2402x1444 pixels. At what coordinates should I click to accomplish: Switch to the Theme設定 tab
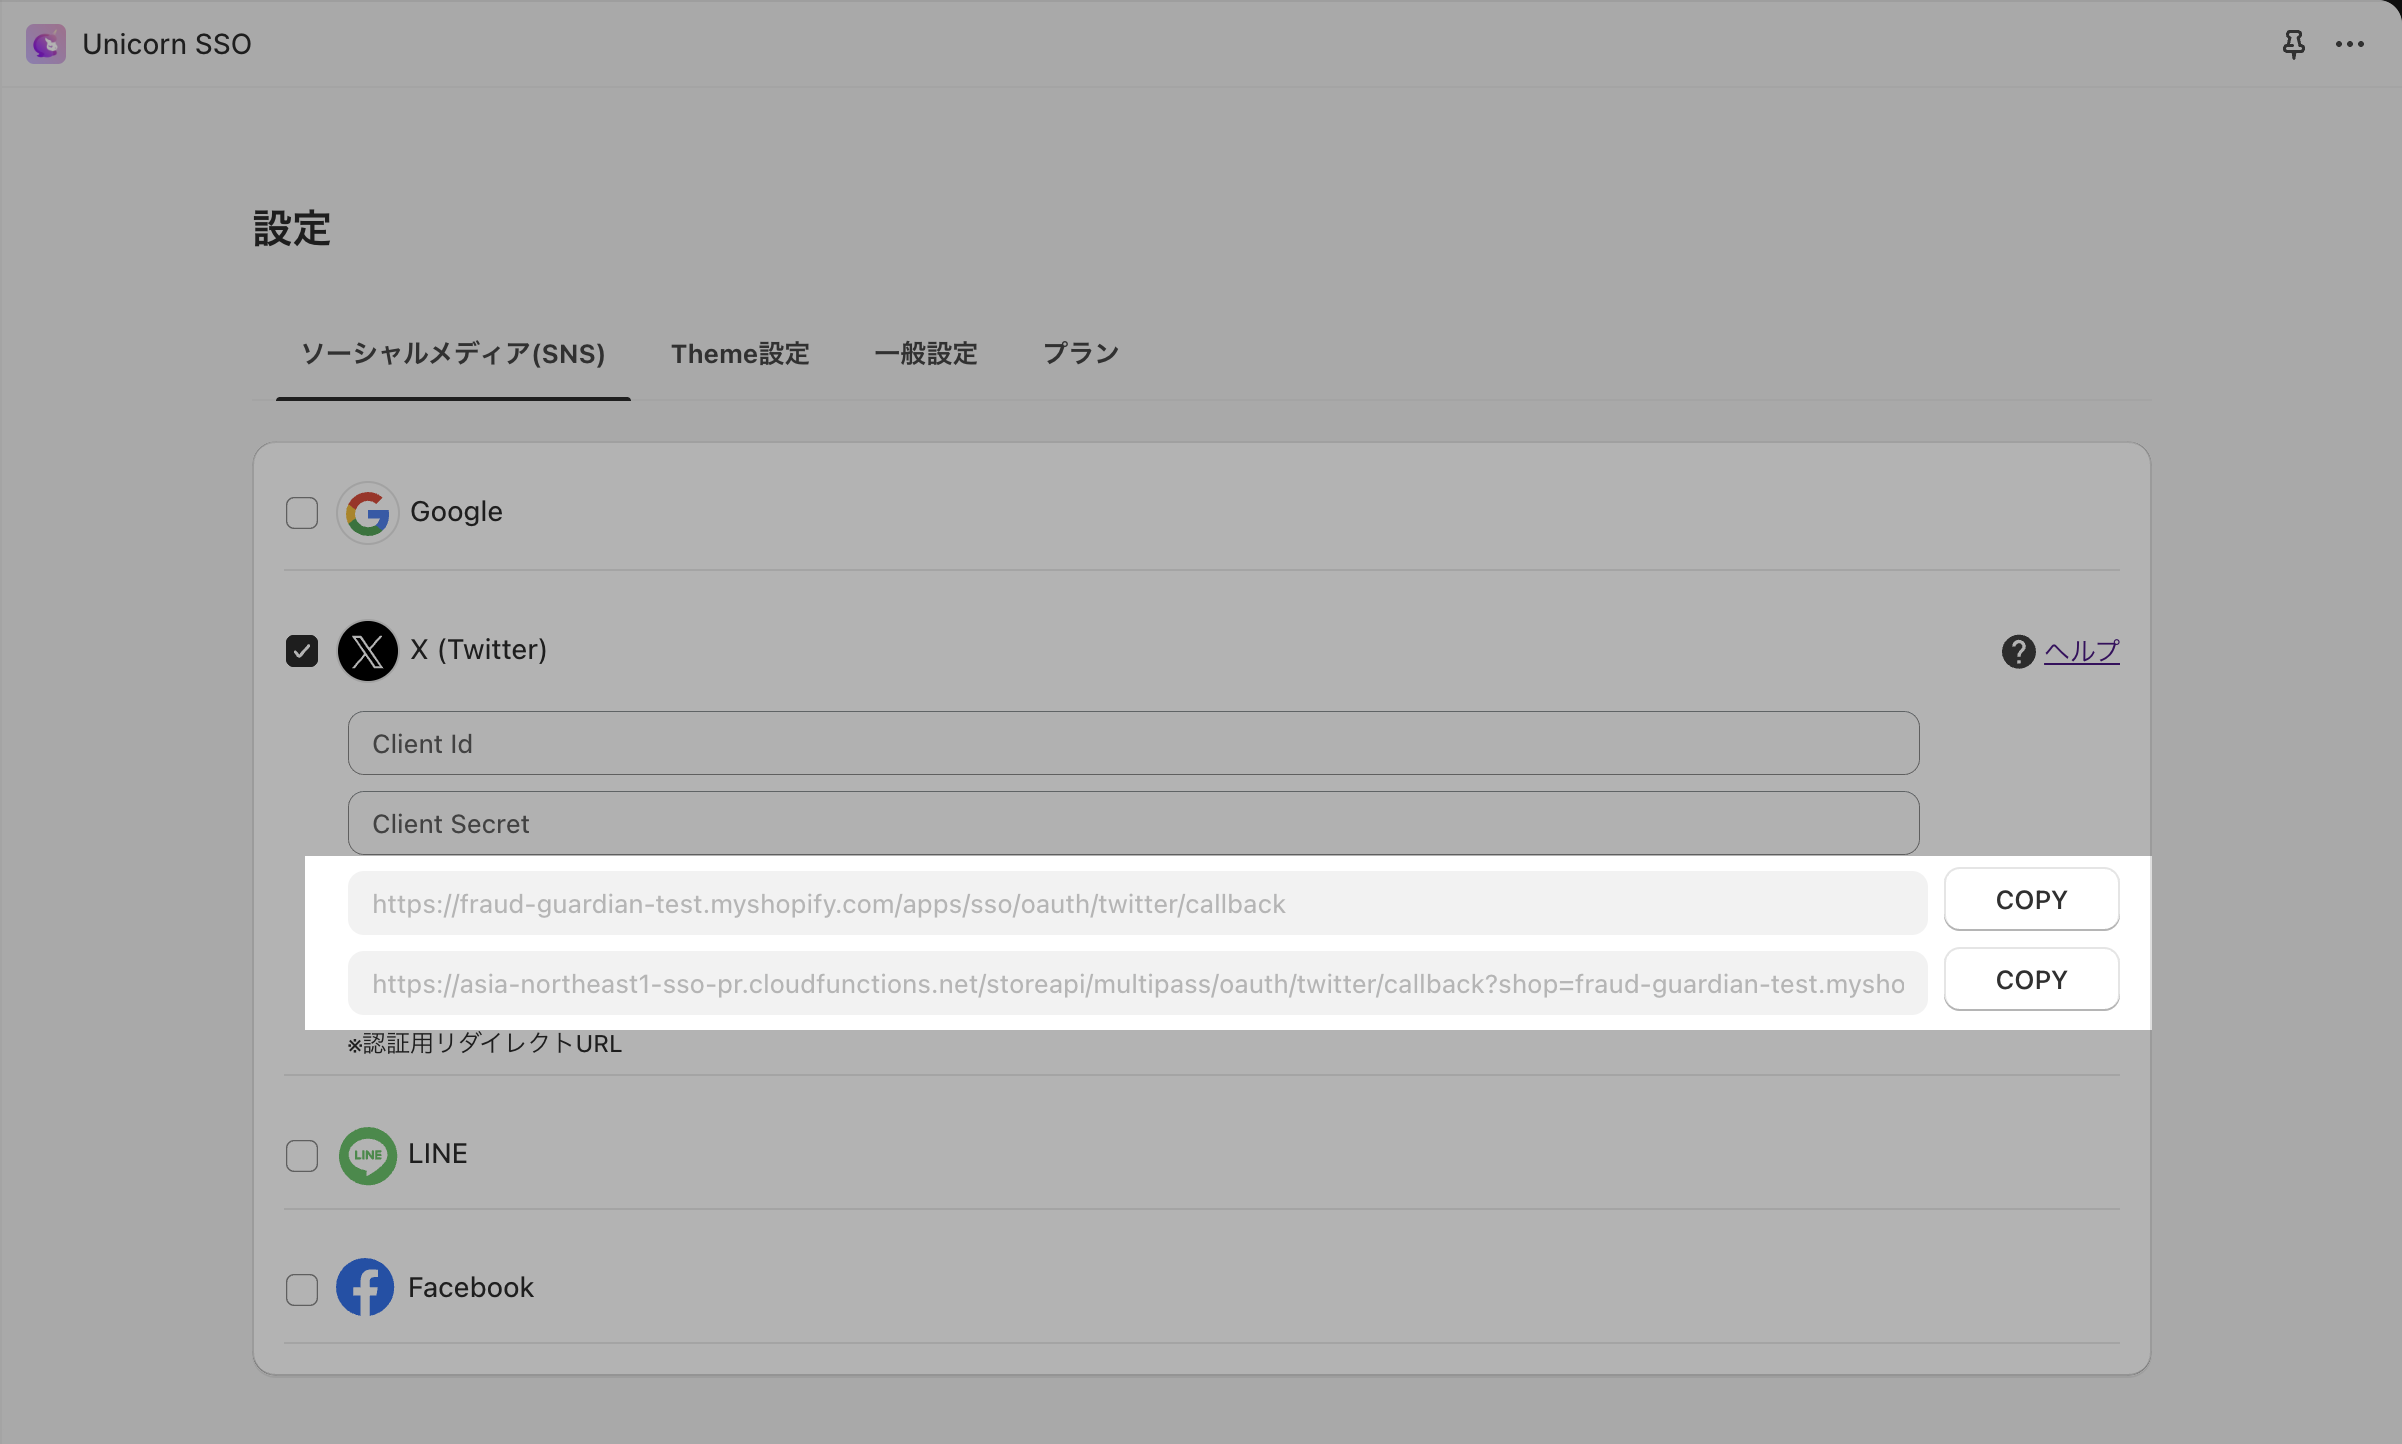pos(740,354)
